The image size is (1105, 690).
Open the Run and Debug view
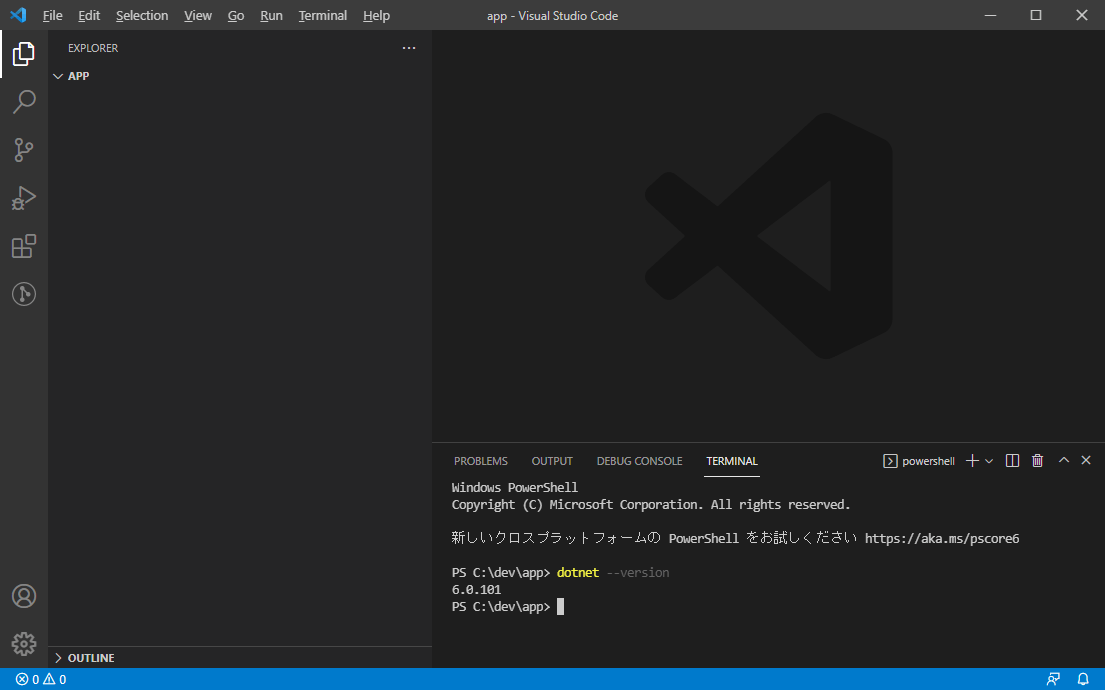[24, 198]
